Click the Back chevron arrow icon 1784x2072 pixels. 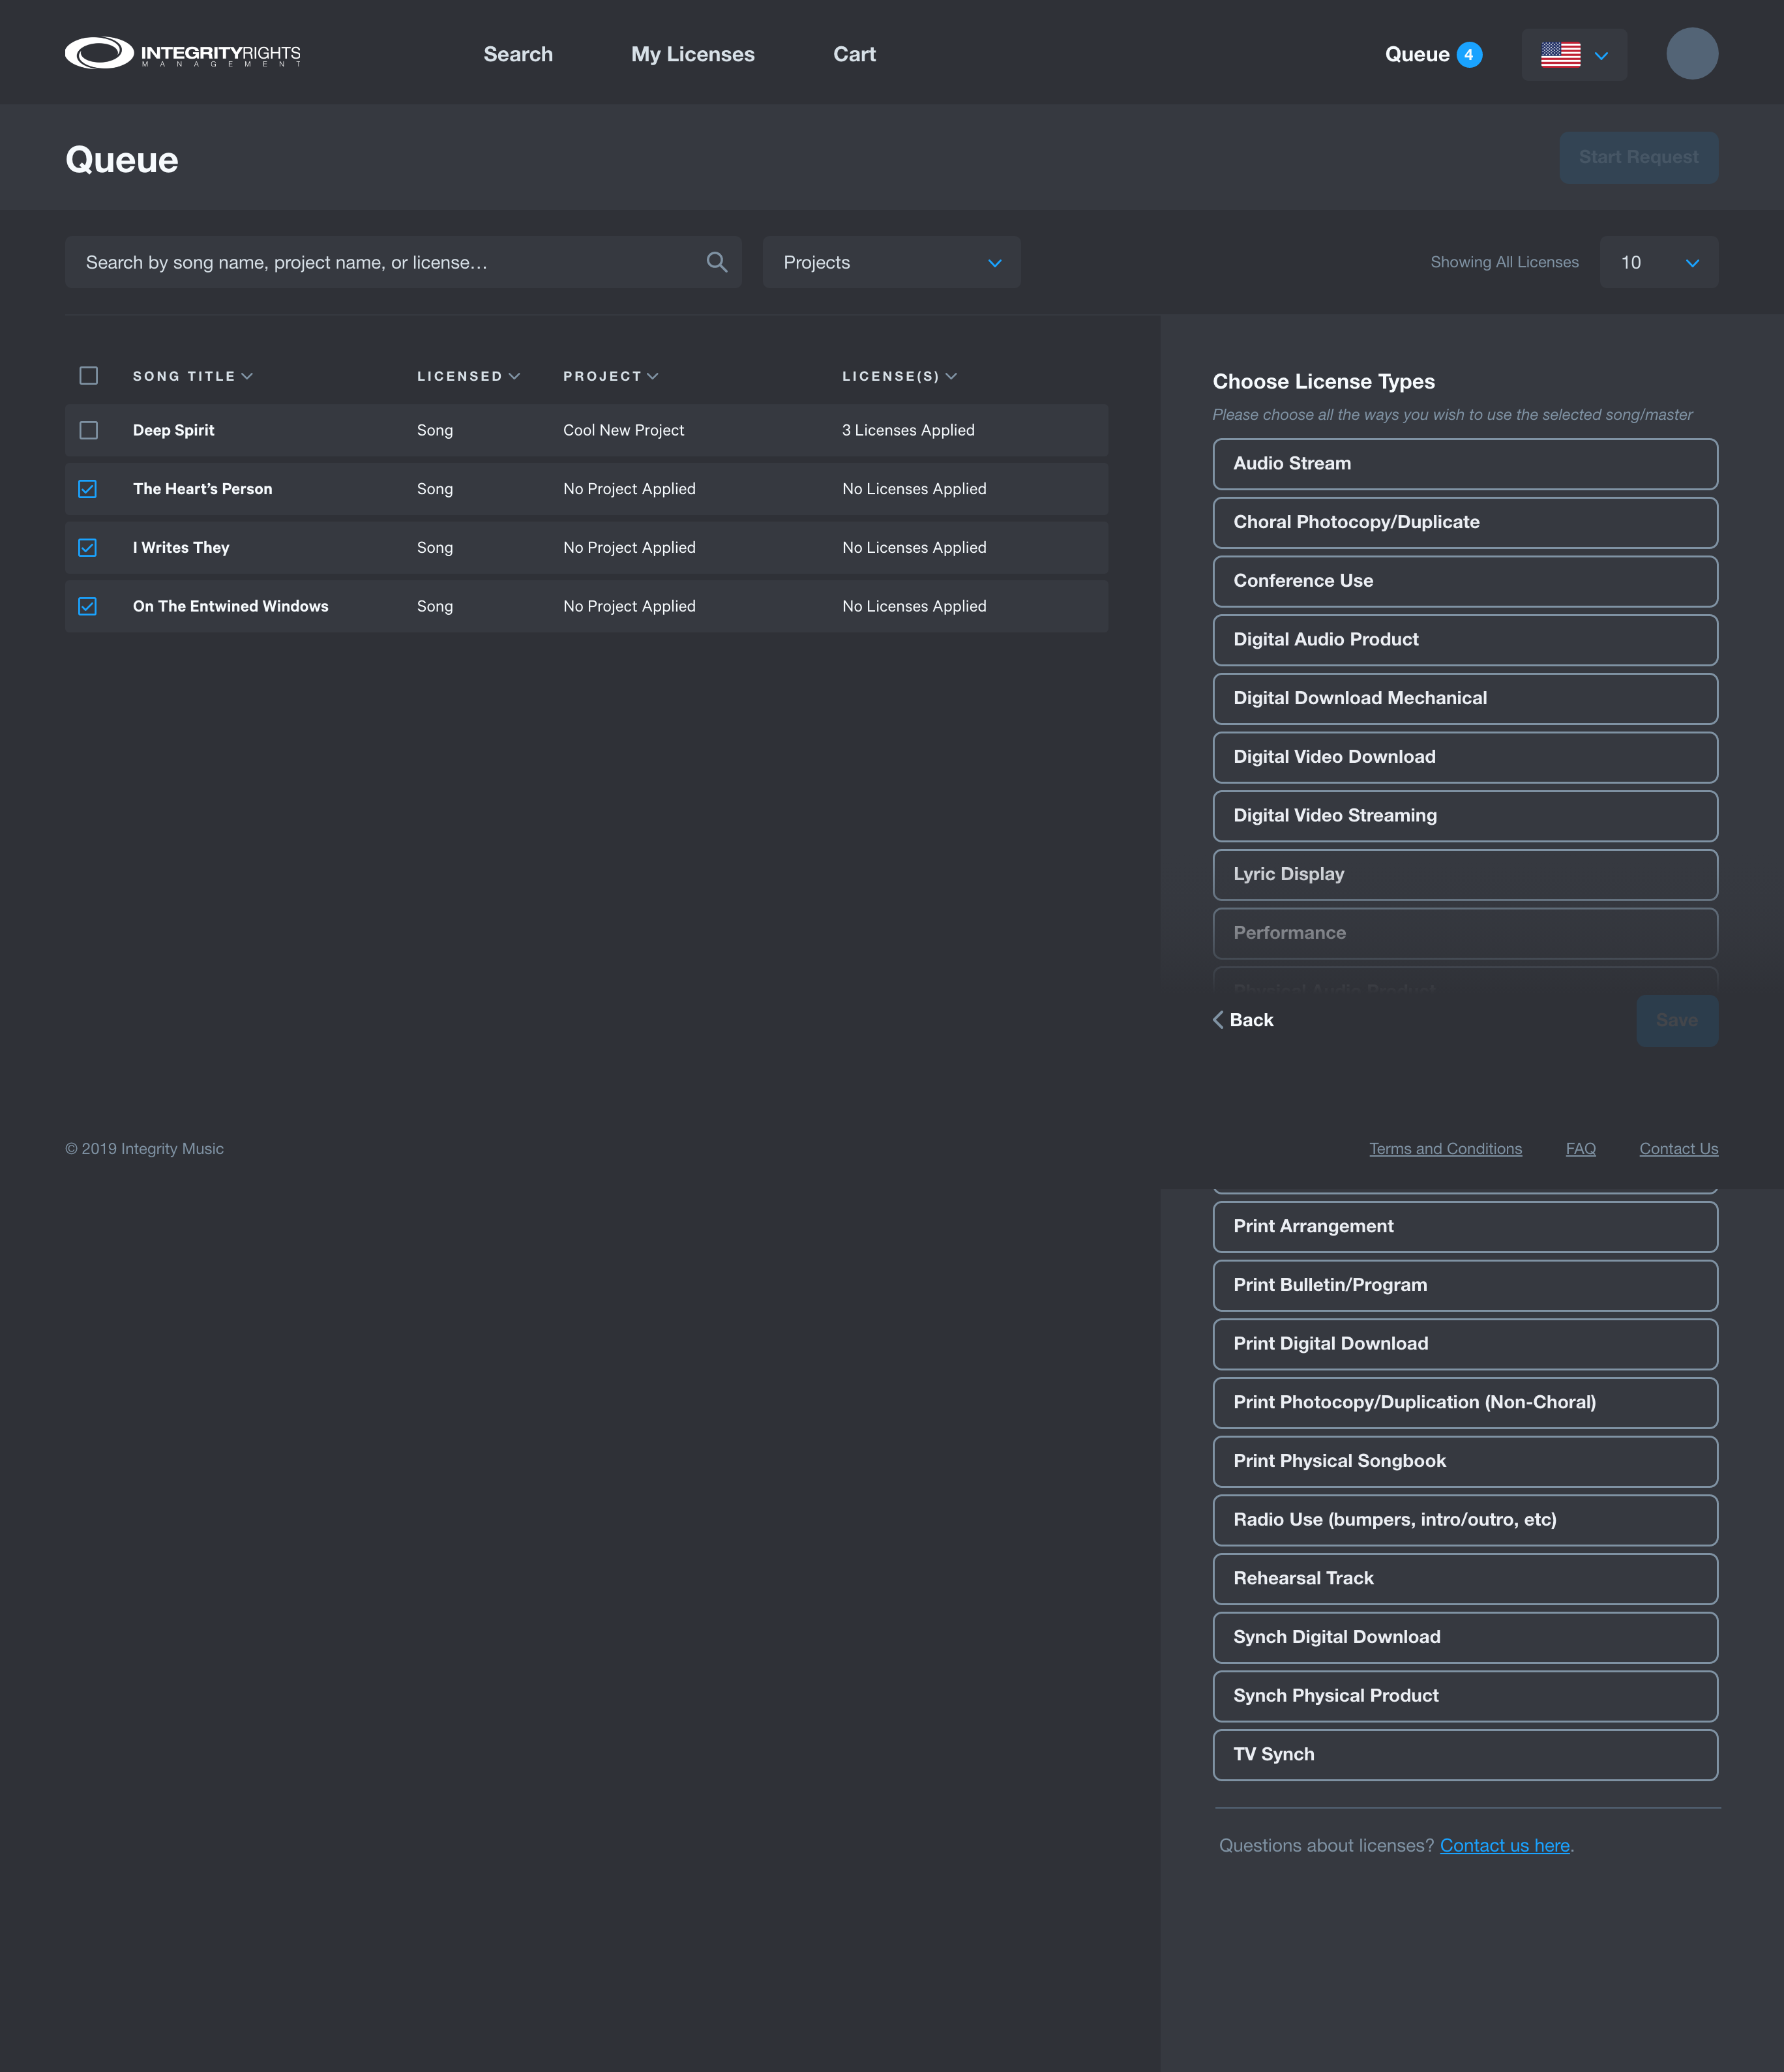pyautogui.click(x=1218, y=1020)
